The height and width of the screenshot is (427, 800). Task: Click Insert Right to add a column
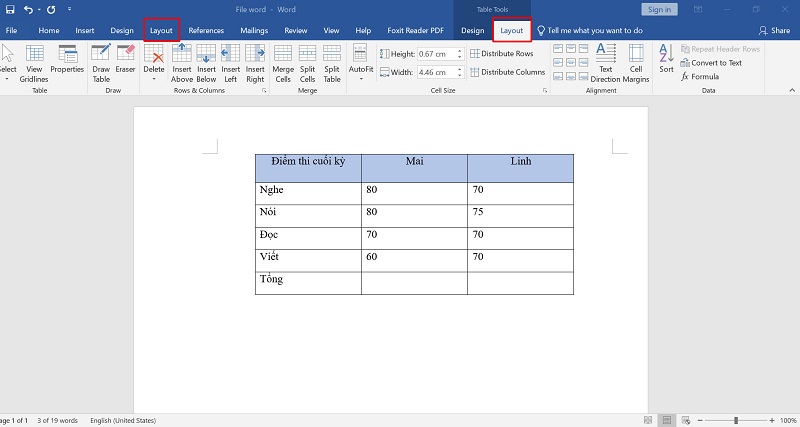tap(255, 63)
